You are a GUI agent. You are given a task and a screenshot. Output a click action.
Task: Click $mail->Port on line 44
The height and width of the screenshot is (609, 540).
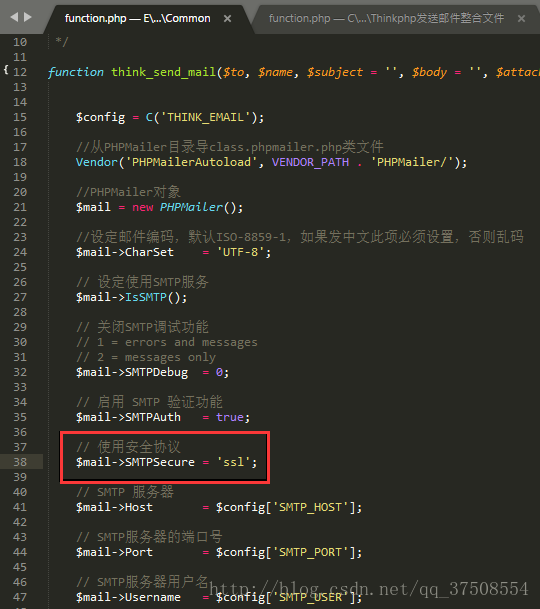click(x=114, y=552)
